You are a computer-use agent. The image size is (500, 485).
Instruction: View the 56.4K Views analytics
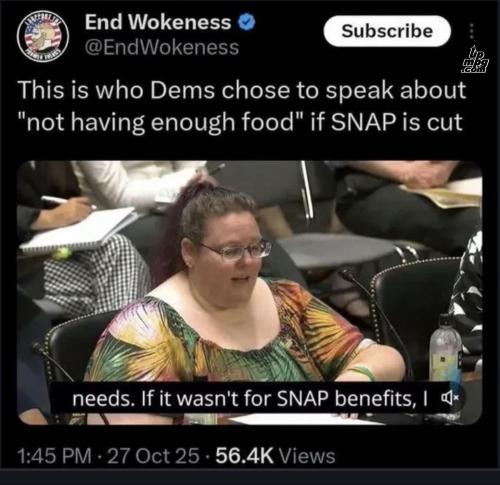pos(275,456)
